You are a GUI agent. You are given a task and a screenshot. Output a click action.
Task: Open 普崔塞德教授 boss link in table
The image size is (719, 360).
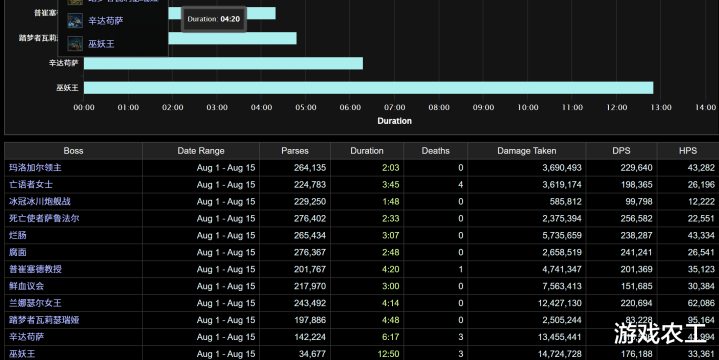(x=35, y=270)
